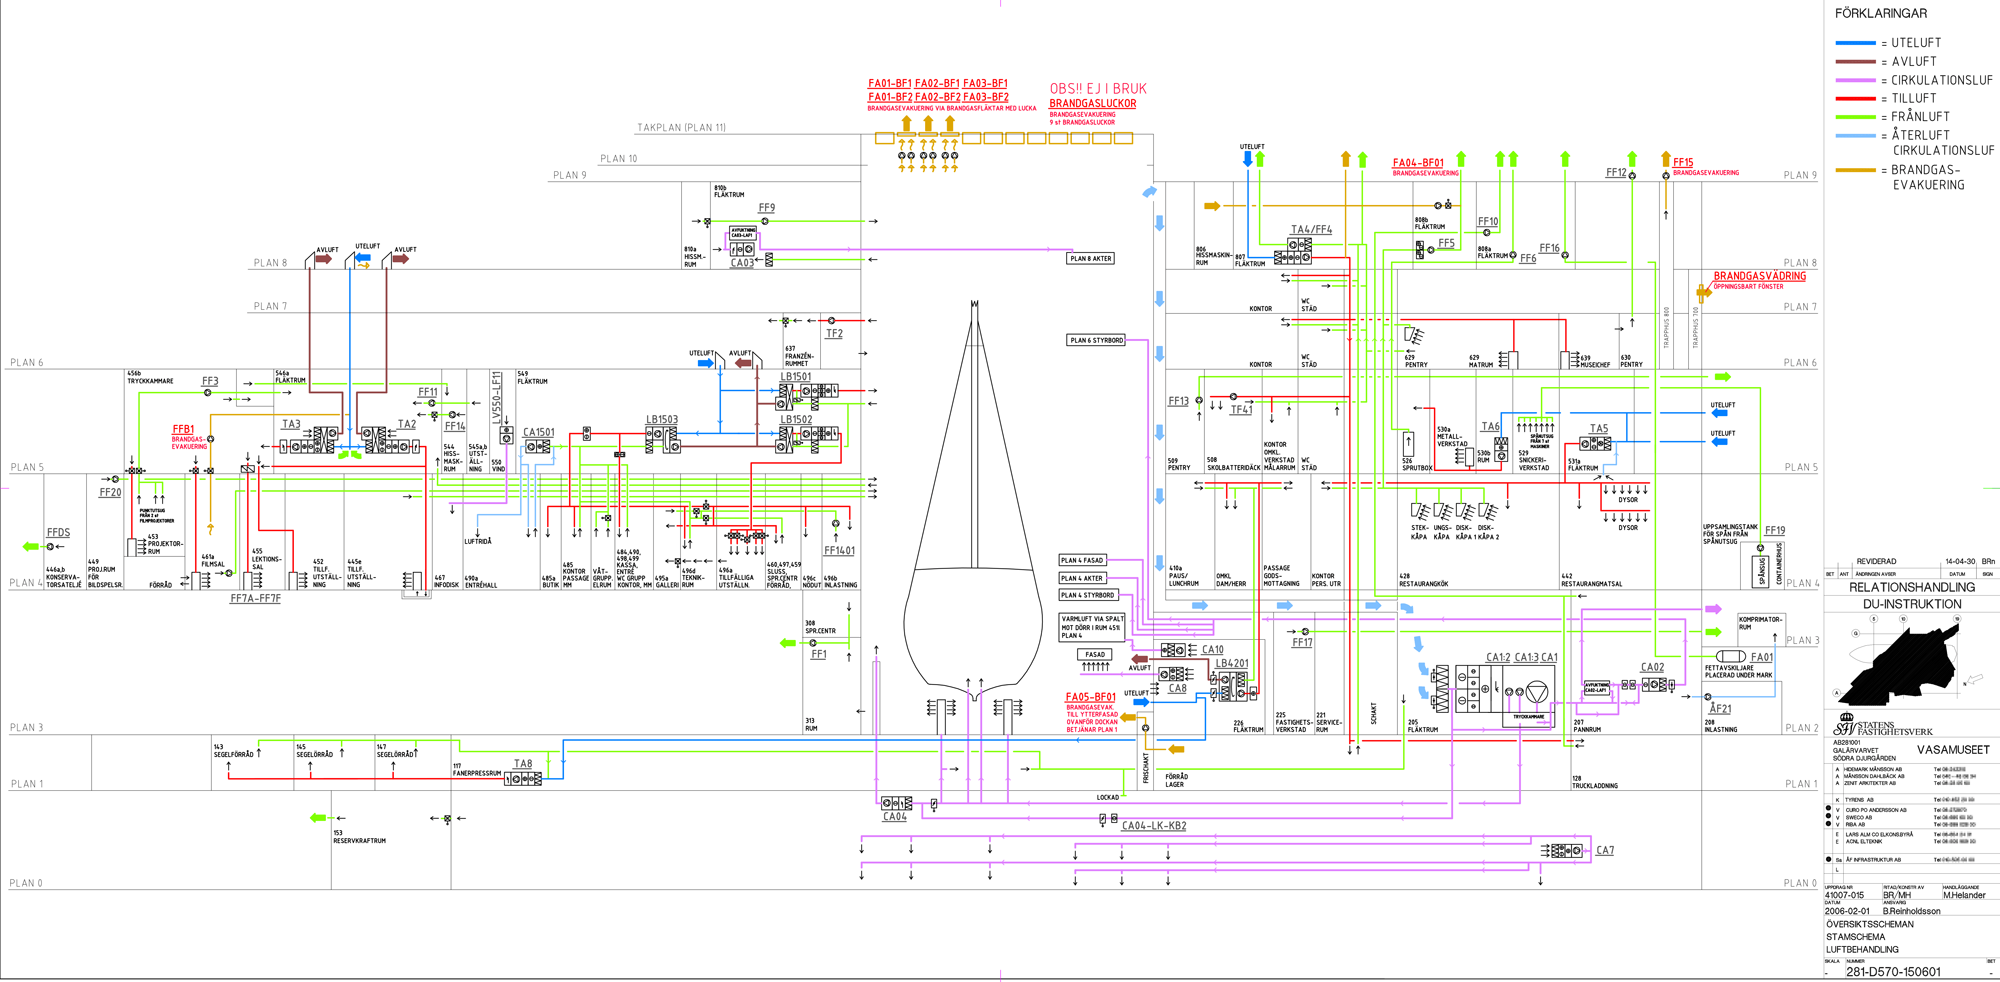Open the red BRANDGASVÄDRING label
2000x982 pixels.
point(1759,276)
